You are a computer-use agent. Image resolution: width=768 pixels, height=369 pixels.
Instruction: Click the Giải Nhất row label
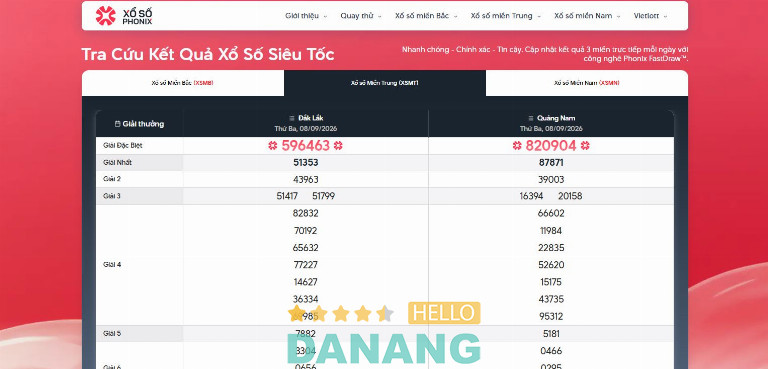[118, 162]
